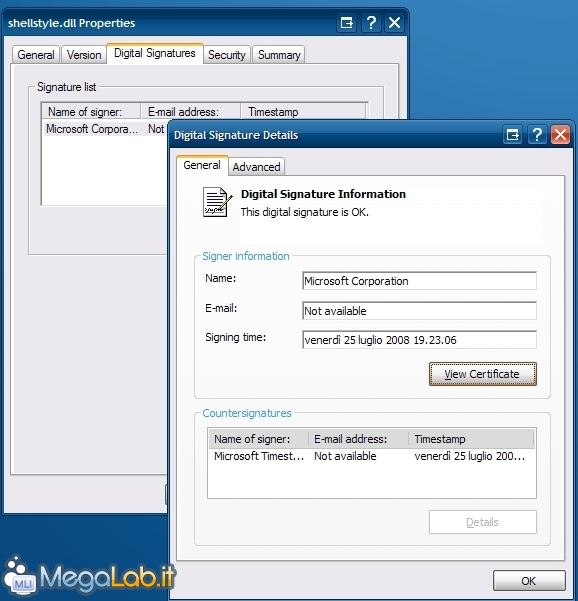Click the extra window button in shellstyle.dll Properties title bar
The width and height of the screenshot is (578, 601).
tap(346, 23)
